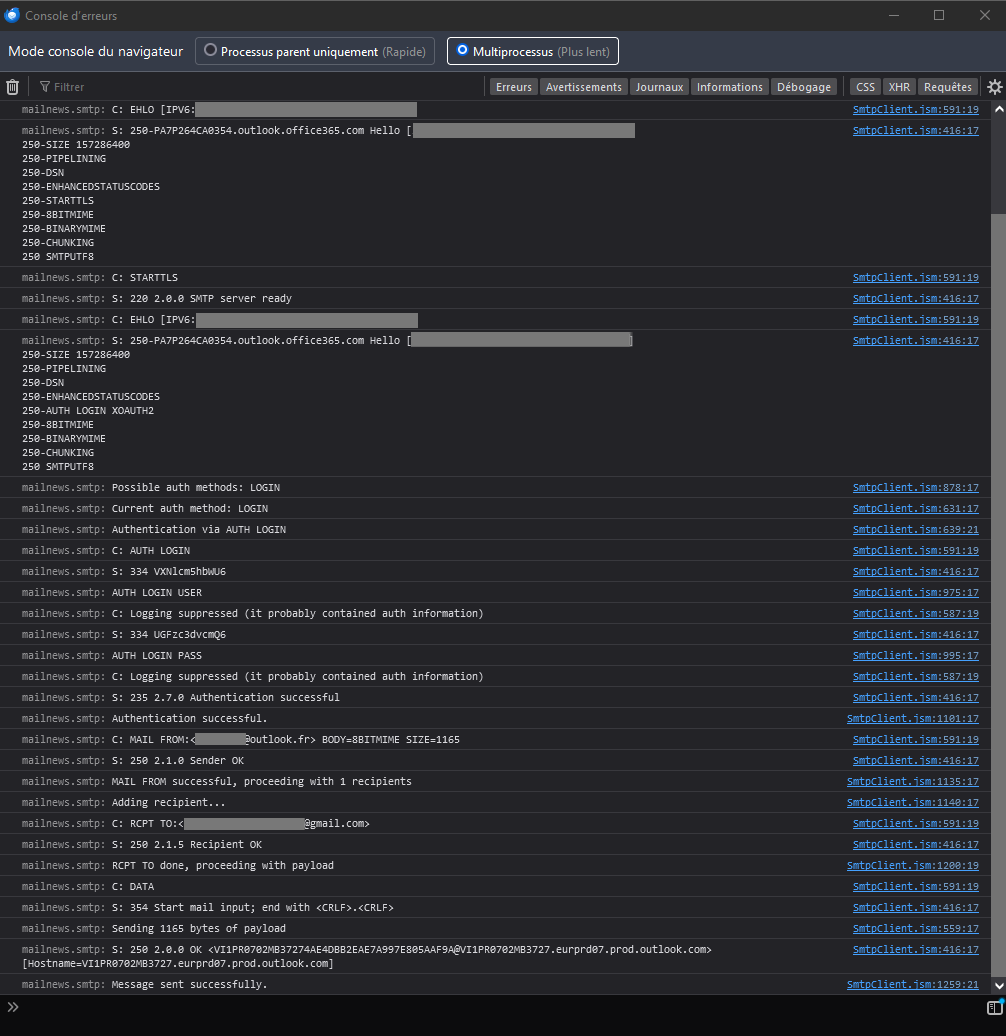This screenshot has width=1006, height=1036.
Task: Clear console output with trash icon
Action: (x=13, y=87)
